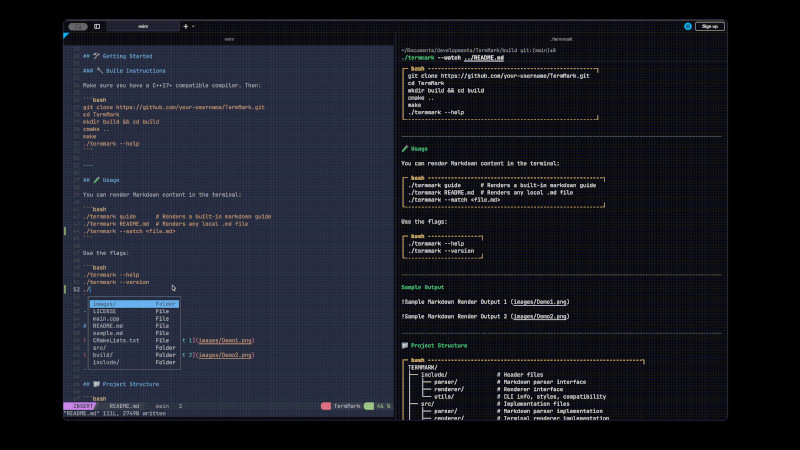Place cursor at line 52 in the editor
The width and height of the screenshot is (800, 450).
tap(89, 289)
